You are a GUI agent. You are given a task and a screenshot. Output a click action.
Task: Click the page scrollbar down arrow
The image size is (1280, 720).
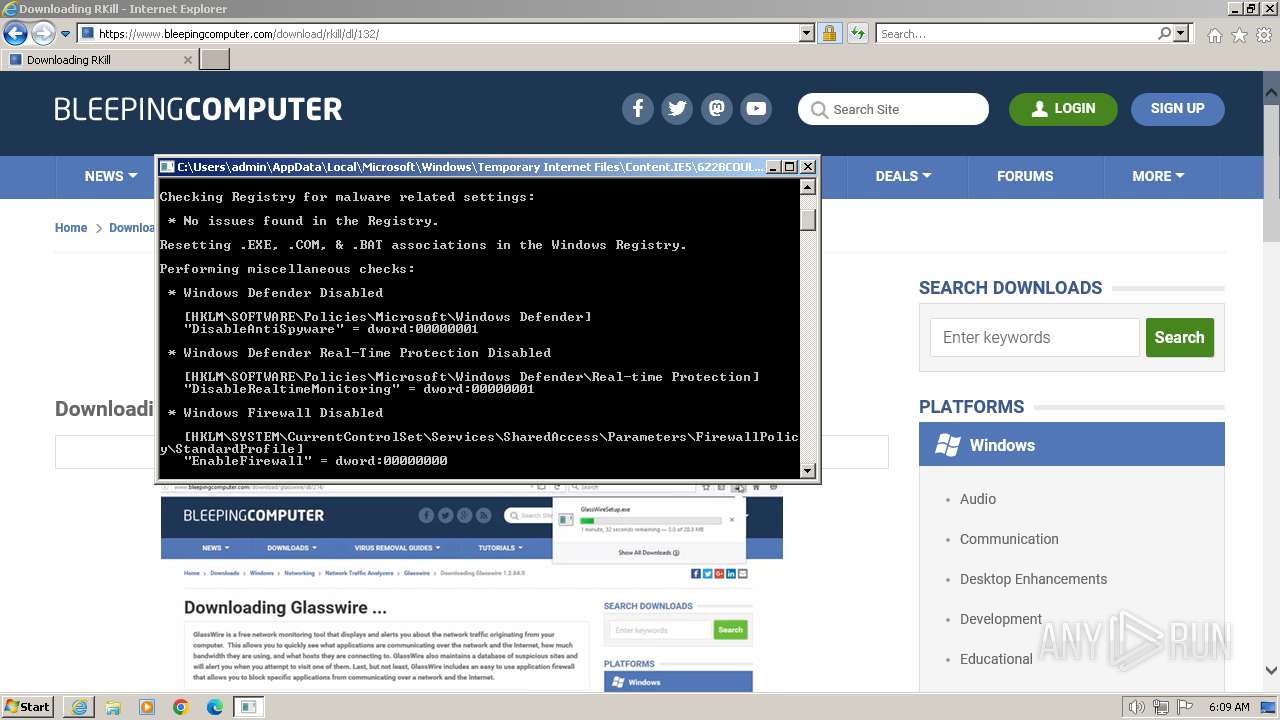coord(1271,671)
